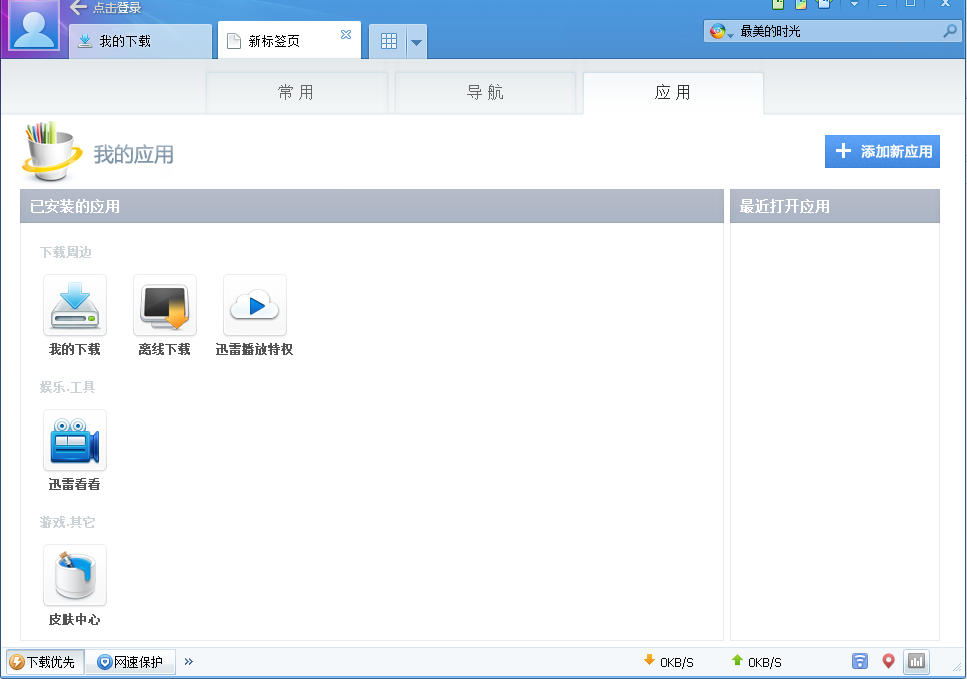Switch to the 导航 page tab
The image size is (967, 679).
(485, 93)
